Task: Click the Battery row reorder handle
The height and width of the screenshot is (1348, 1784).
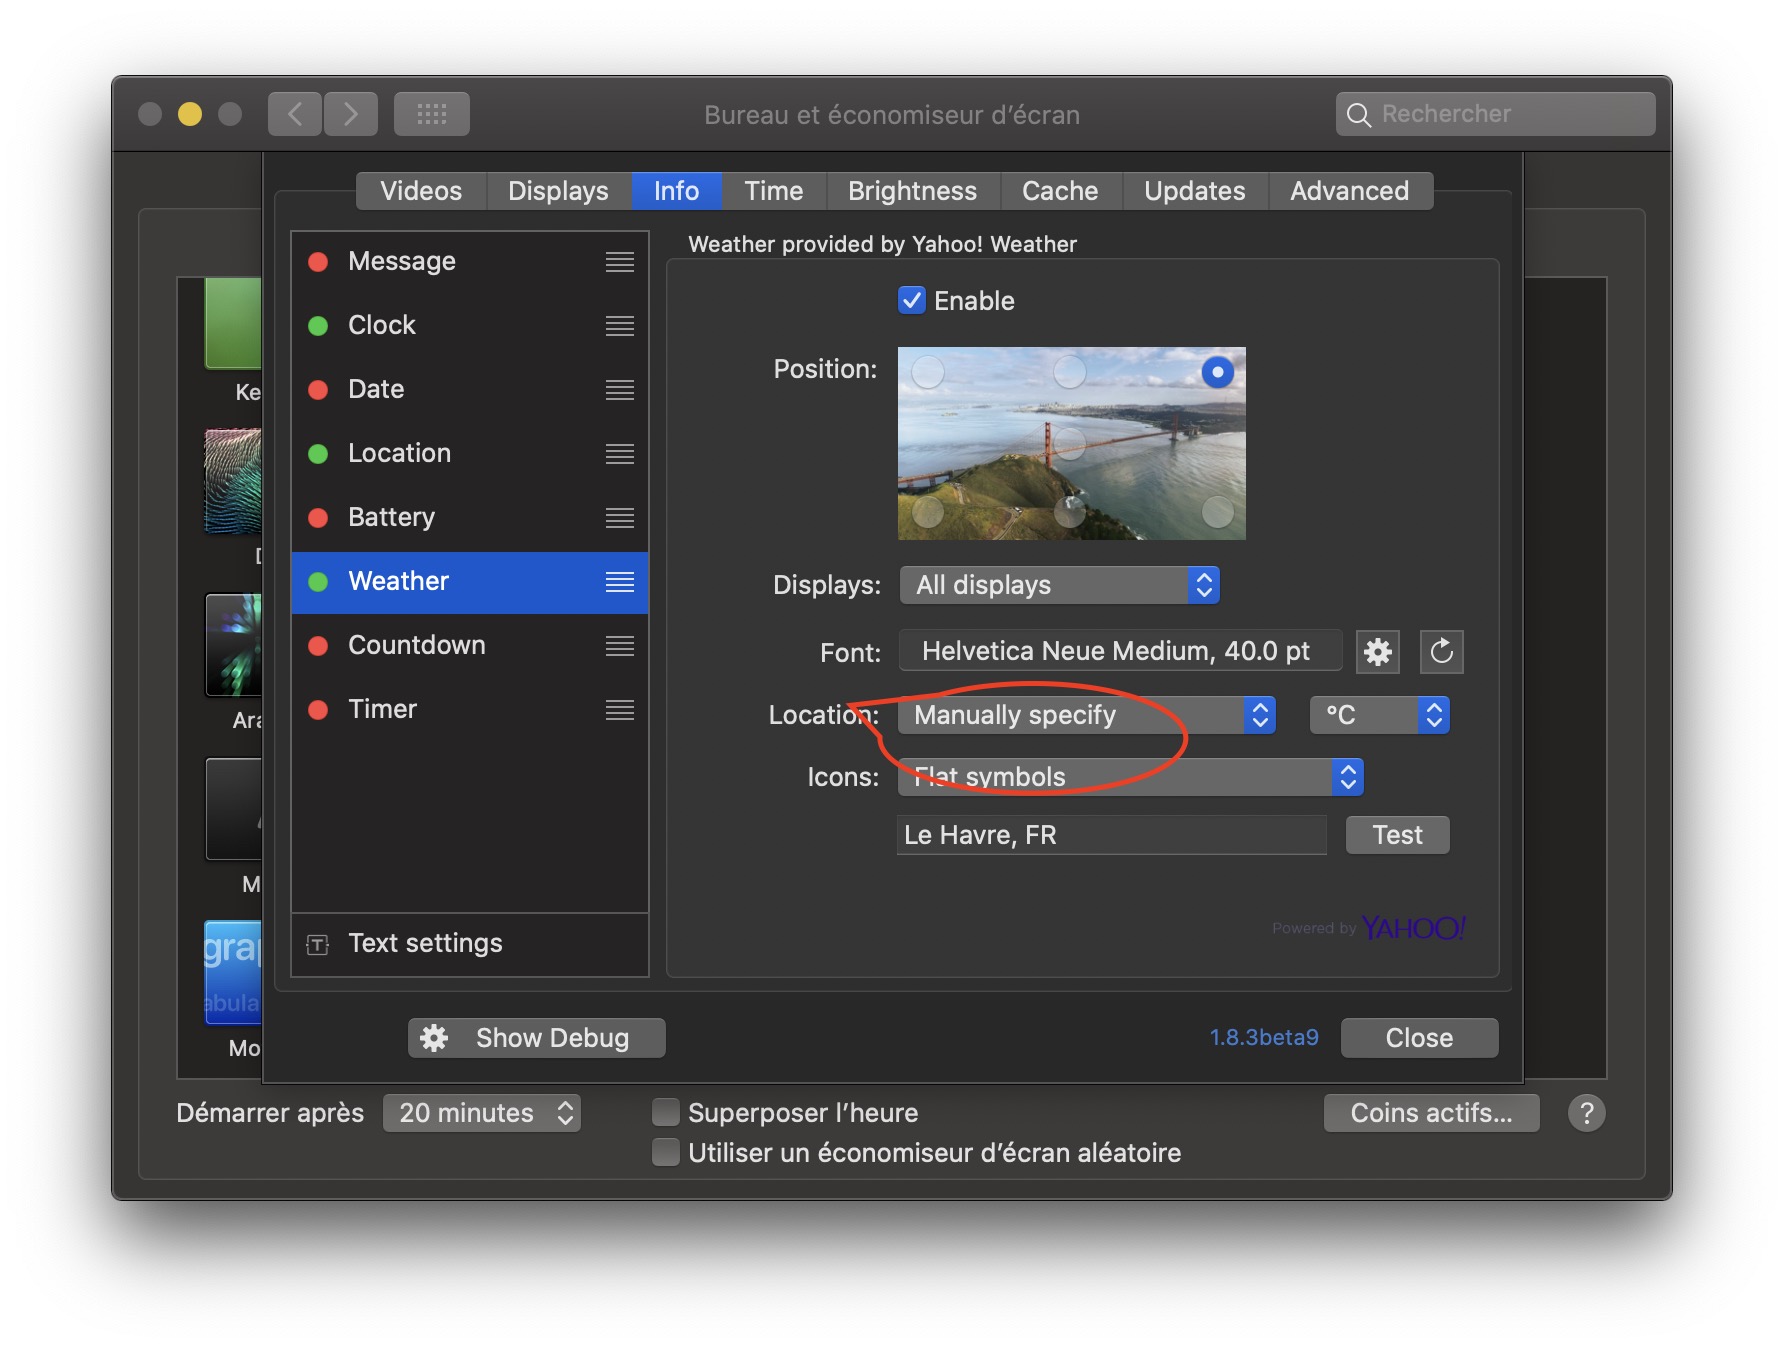Action: (620, 518)
